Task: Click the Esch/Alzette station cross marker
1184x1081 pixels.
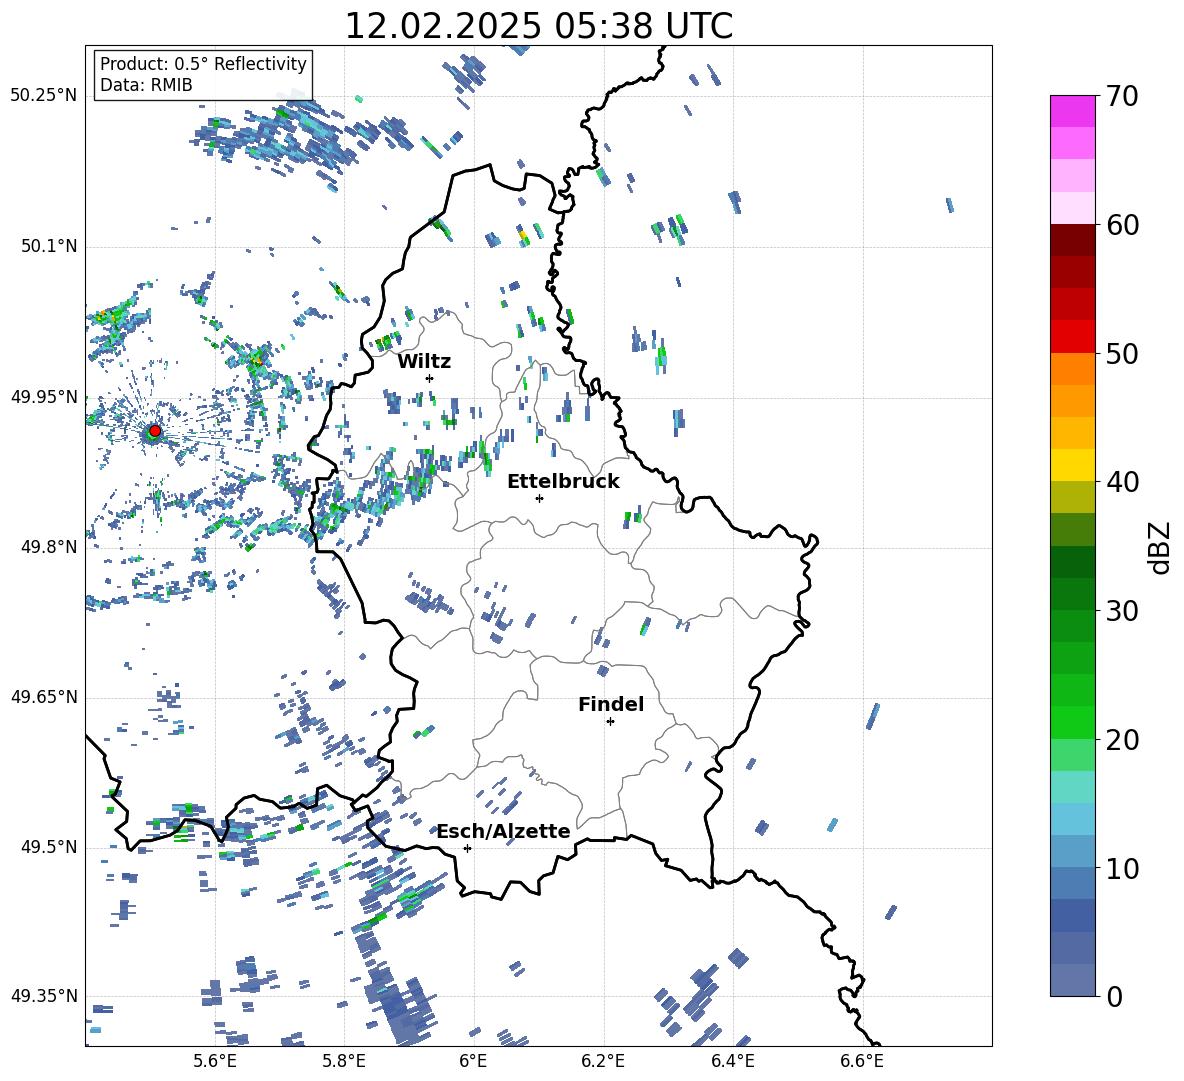Action: click(x=467, y=848)
